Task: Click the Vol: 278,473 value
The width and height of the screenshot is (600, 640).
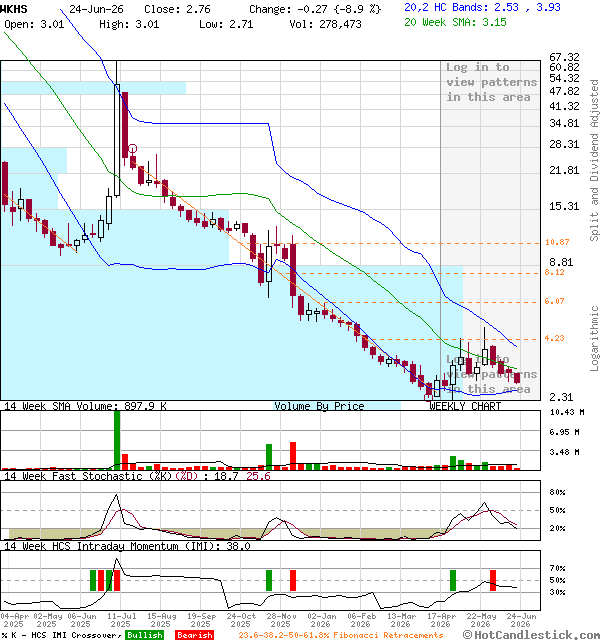Action: coord(325,24)
